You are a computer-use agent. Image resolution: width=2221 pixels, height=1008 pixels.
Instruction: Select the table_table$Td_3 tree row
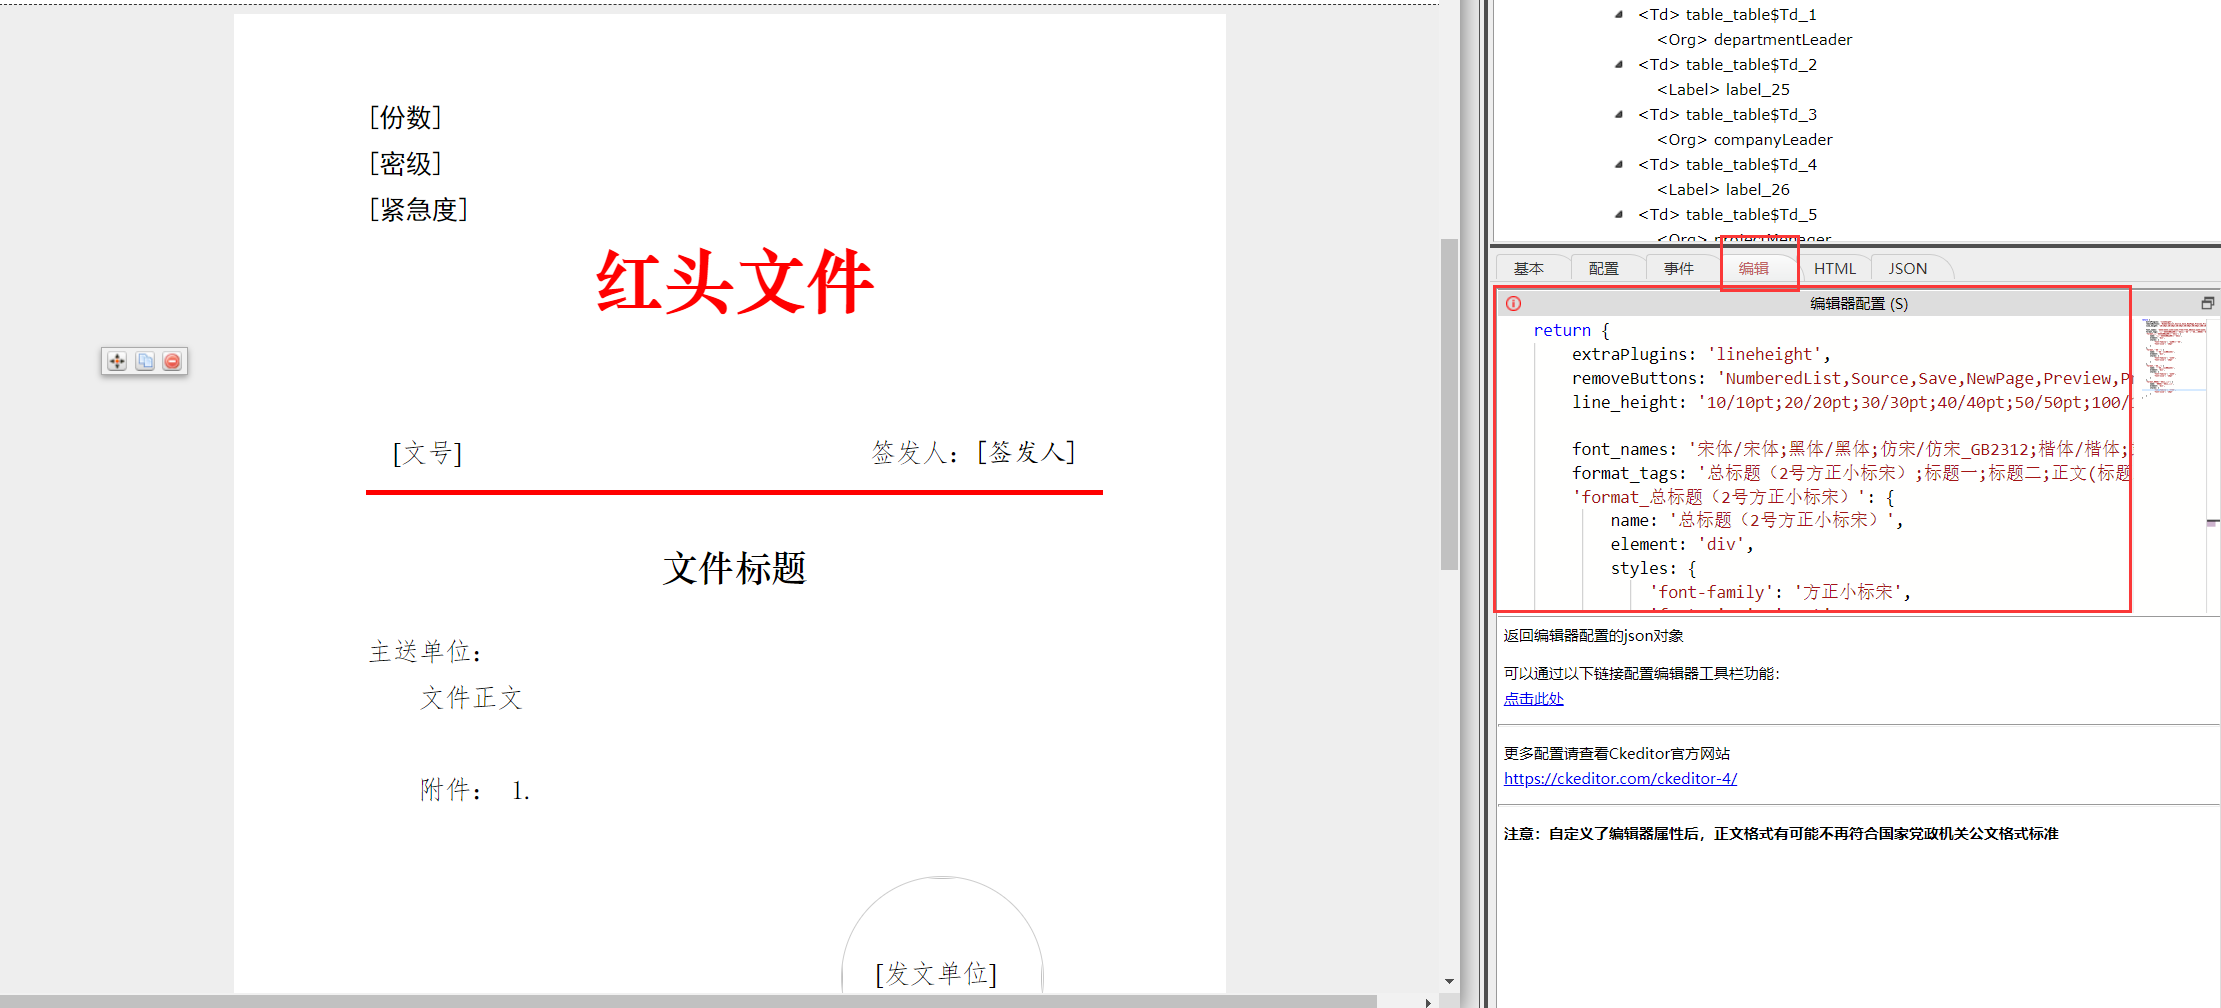1727,114
